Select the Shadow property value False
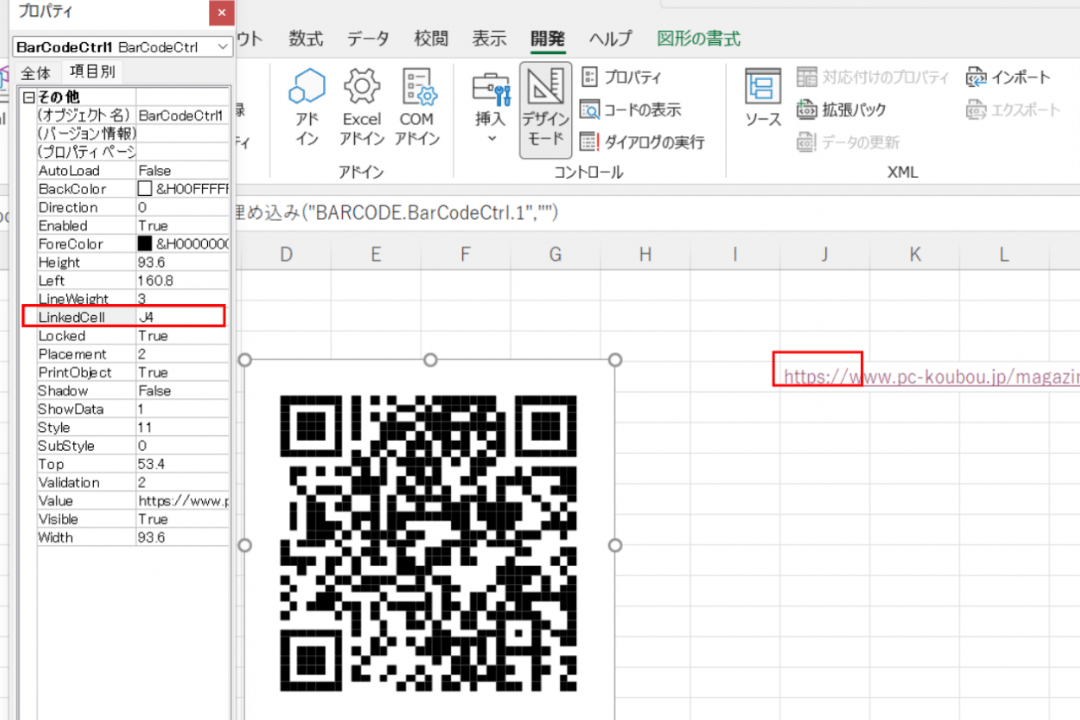Screen dimensions: 1080x720 [x=183, y=391]
